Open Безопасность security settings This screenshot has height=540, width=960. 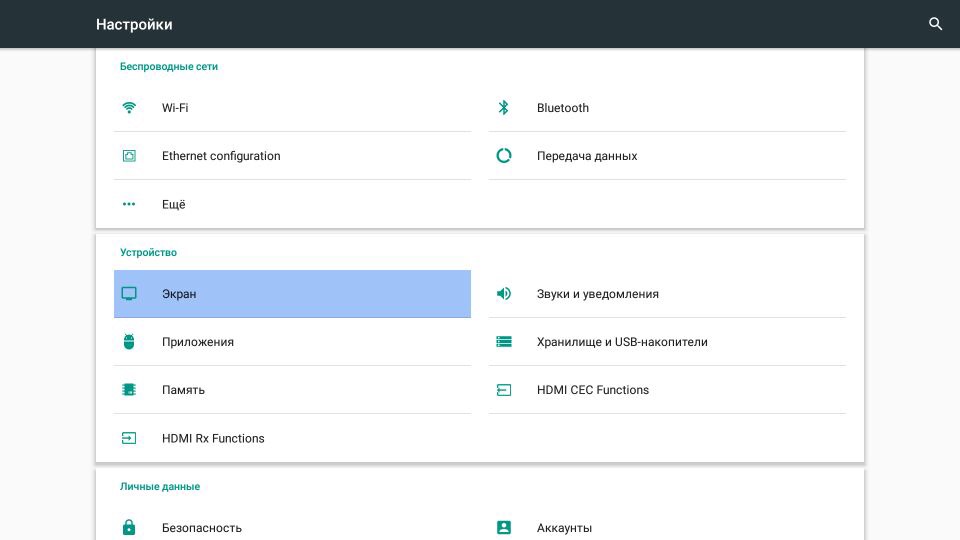point(202,527)
